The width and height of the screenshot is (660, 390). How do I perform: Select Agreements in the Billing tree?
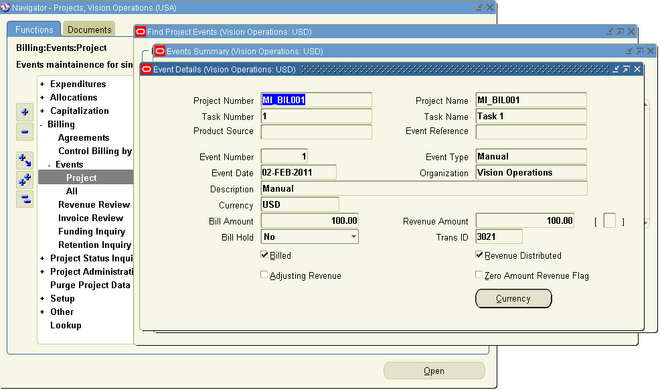pyautogui.click(x=84, y=138)
